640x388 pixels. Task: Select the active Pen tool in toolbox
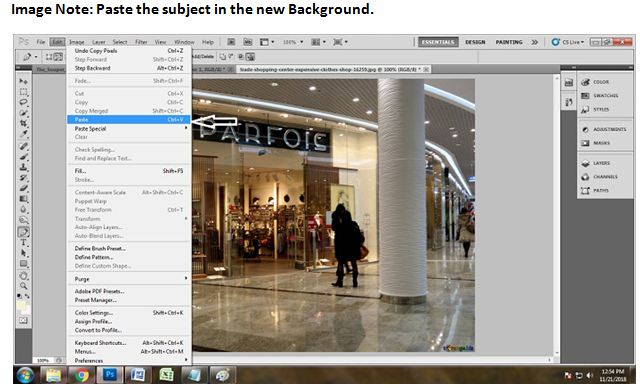coord(23,232)
